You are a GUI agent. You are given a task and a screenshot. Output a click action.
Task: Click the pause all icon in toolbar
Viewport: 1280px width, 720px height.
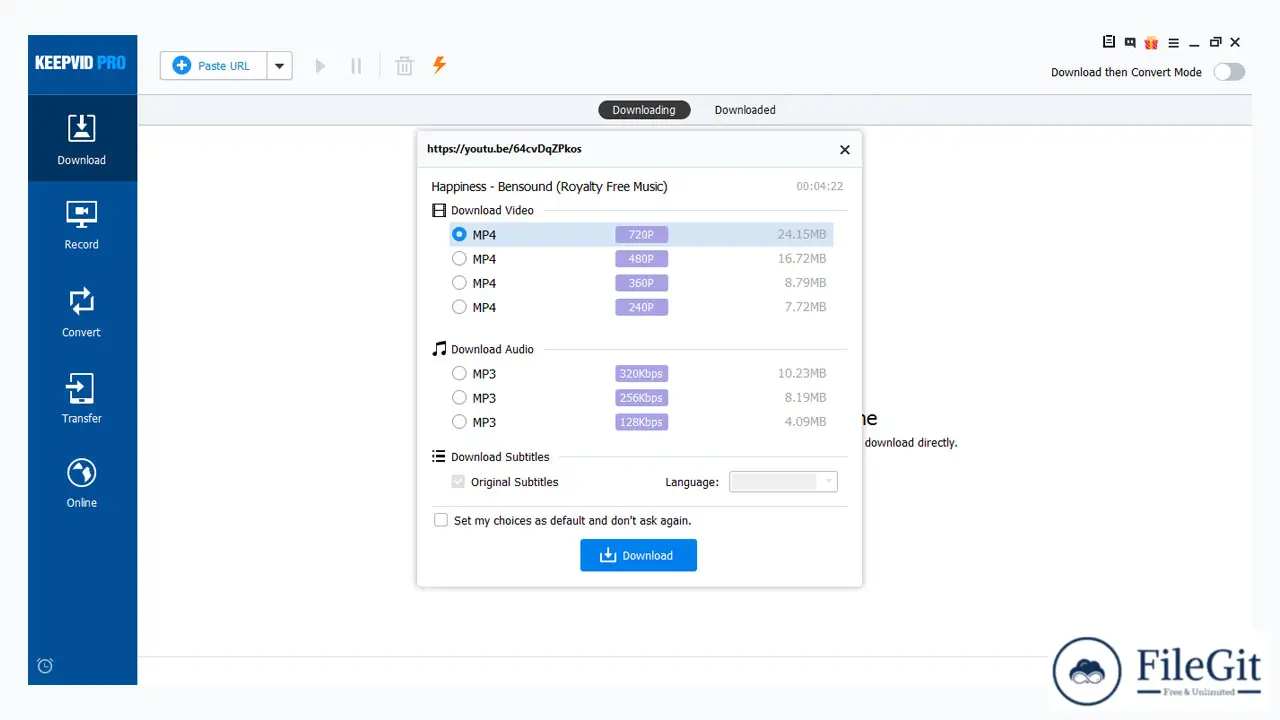(356, 66)
